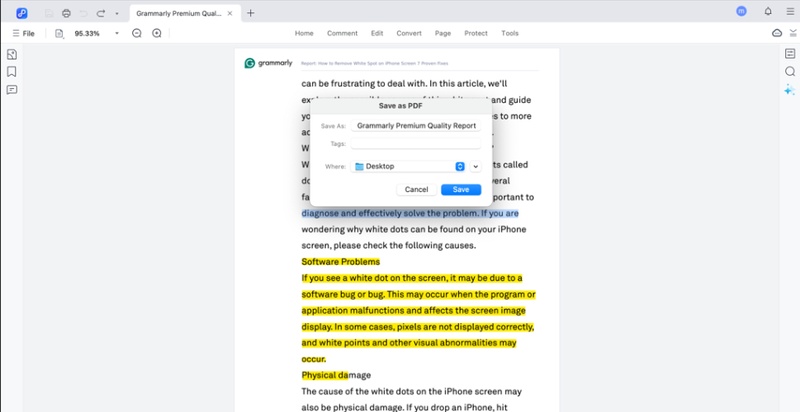This screenshot has width=800, height=412.
Task: Open the thumbnails panel in left sidebar
Action: (x=12, y=54)
